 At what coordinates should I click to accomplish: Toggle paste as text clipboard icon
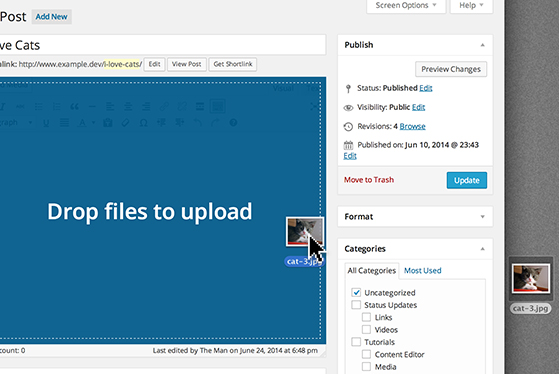click(108, 123)
